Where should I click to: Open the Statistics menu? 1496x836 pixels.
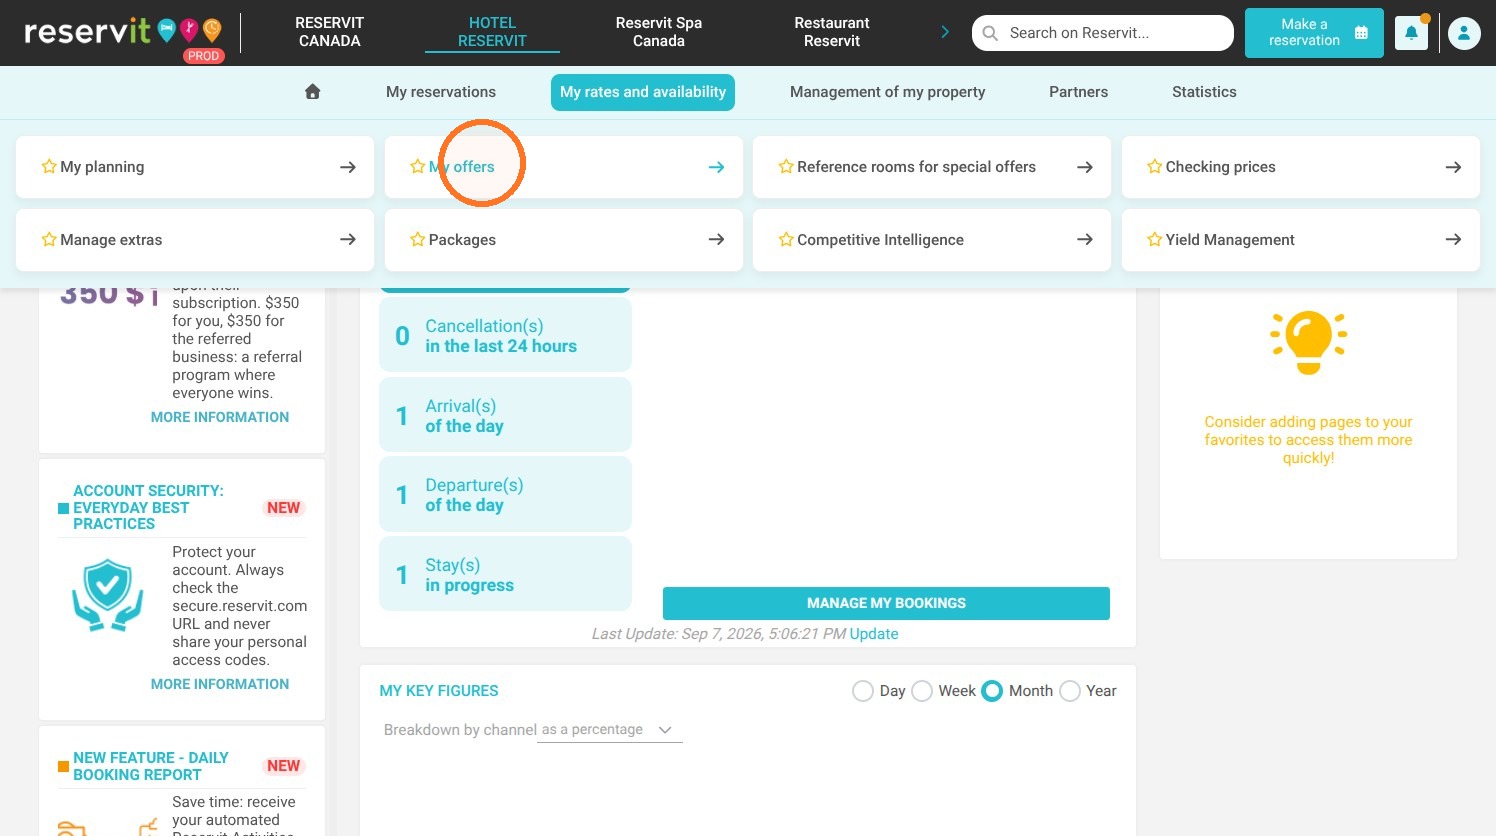1204,92
